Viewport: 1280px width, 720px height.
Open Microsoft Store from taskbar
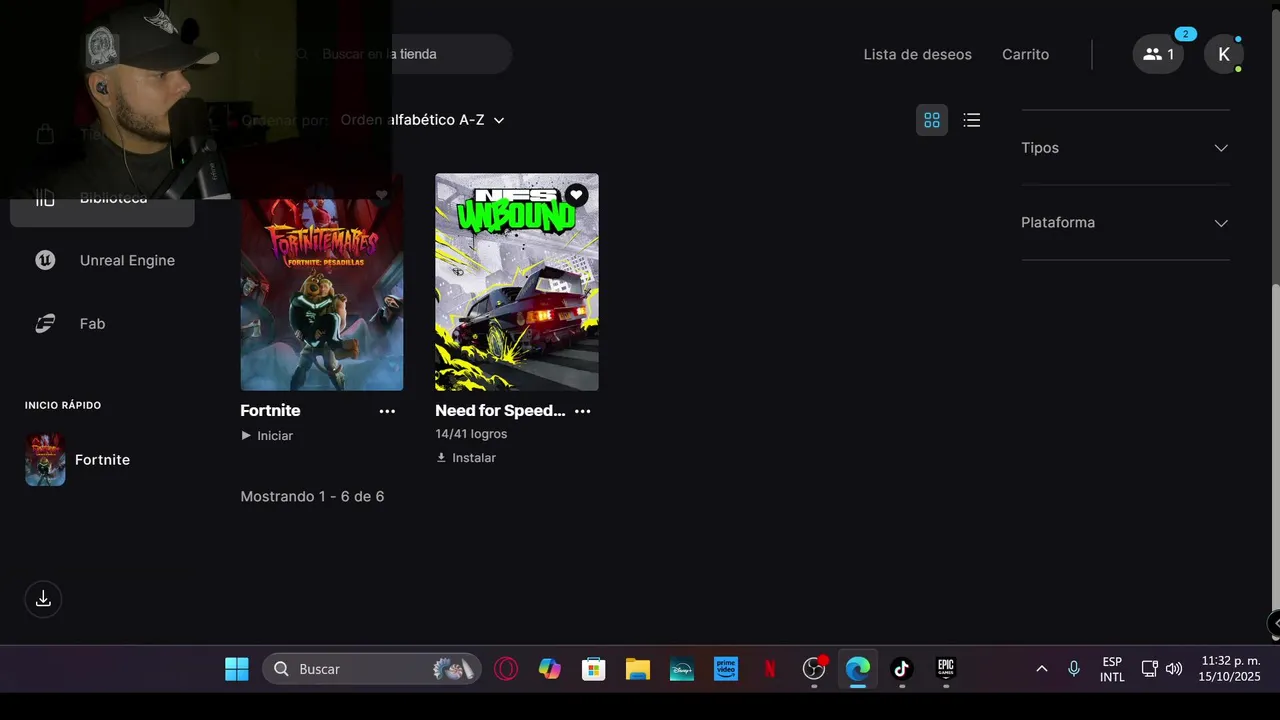tap(594, 669)
